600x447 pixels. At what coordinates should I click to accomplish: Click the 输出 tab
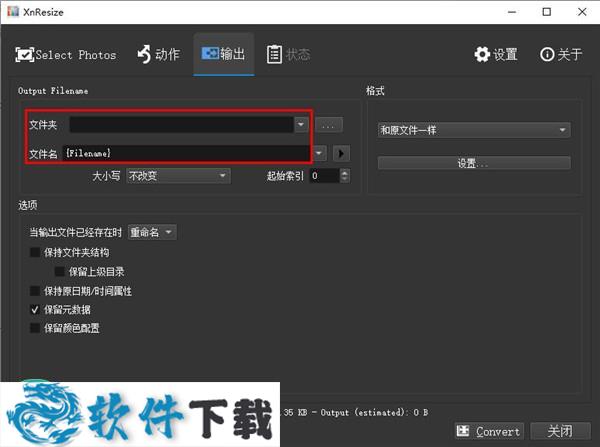click(x=223, y=54)
